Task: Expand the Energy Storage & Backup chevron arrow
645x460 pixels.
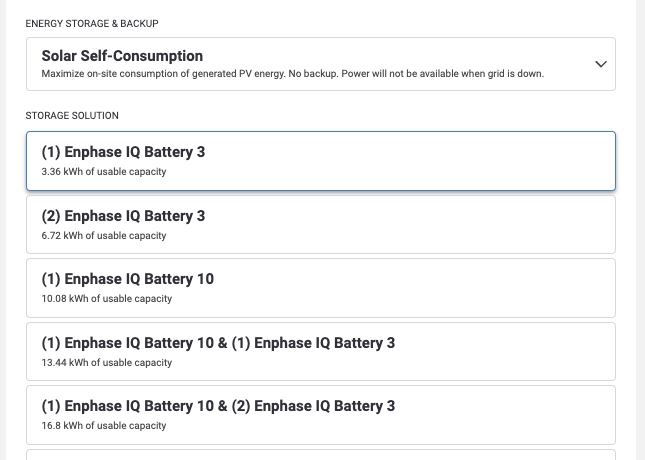Action: coord(601,64)
